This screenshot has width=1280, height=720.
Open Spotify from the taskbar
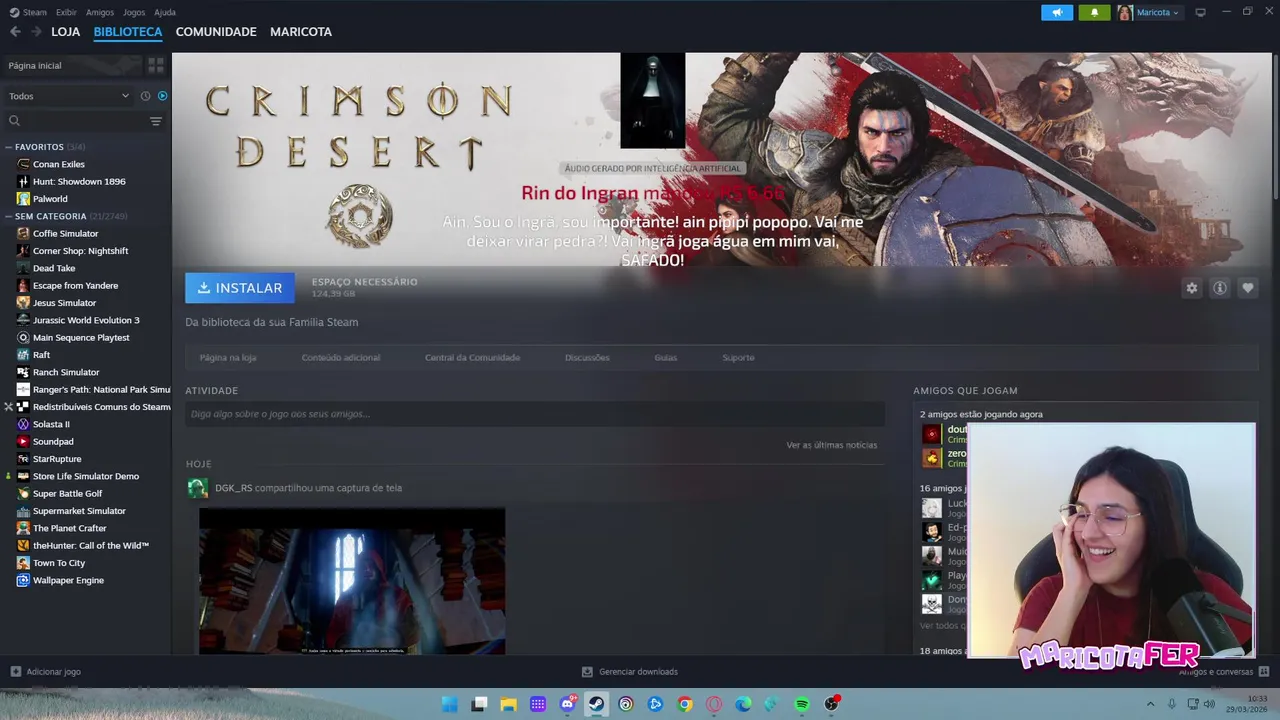[x=802, y=704]
